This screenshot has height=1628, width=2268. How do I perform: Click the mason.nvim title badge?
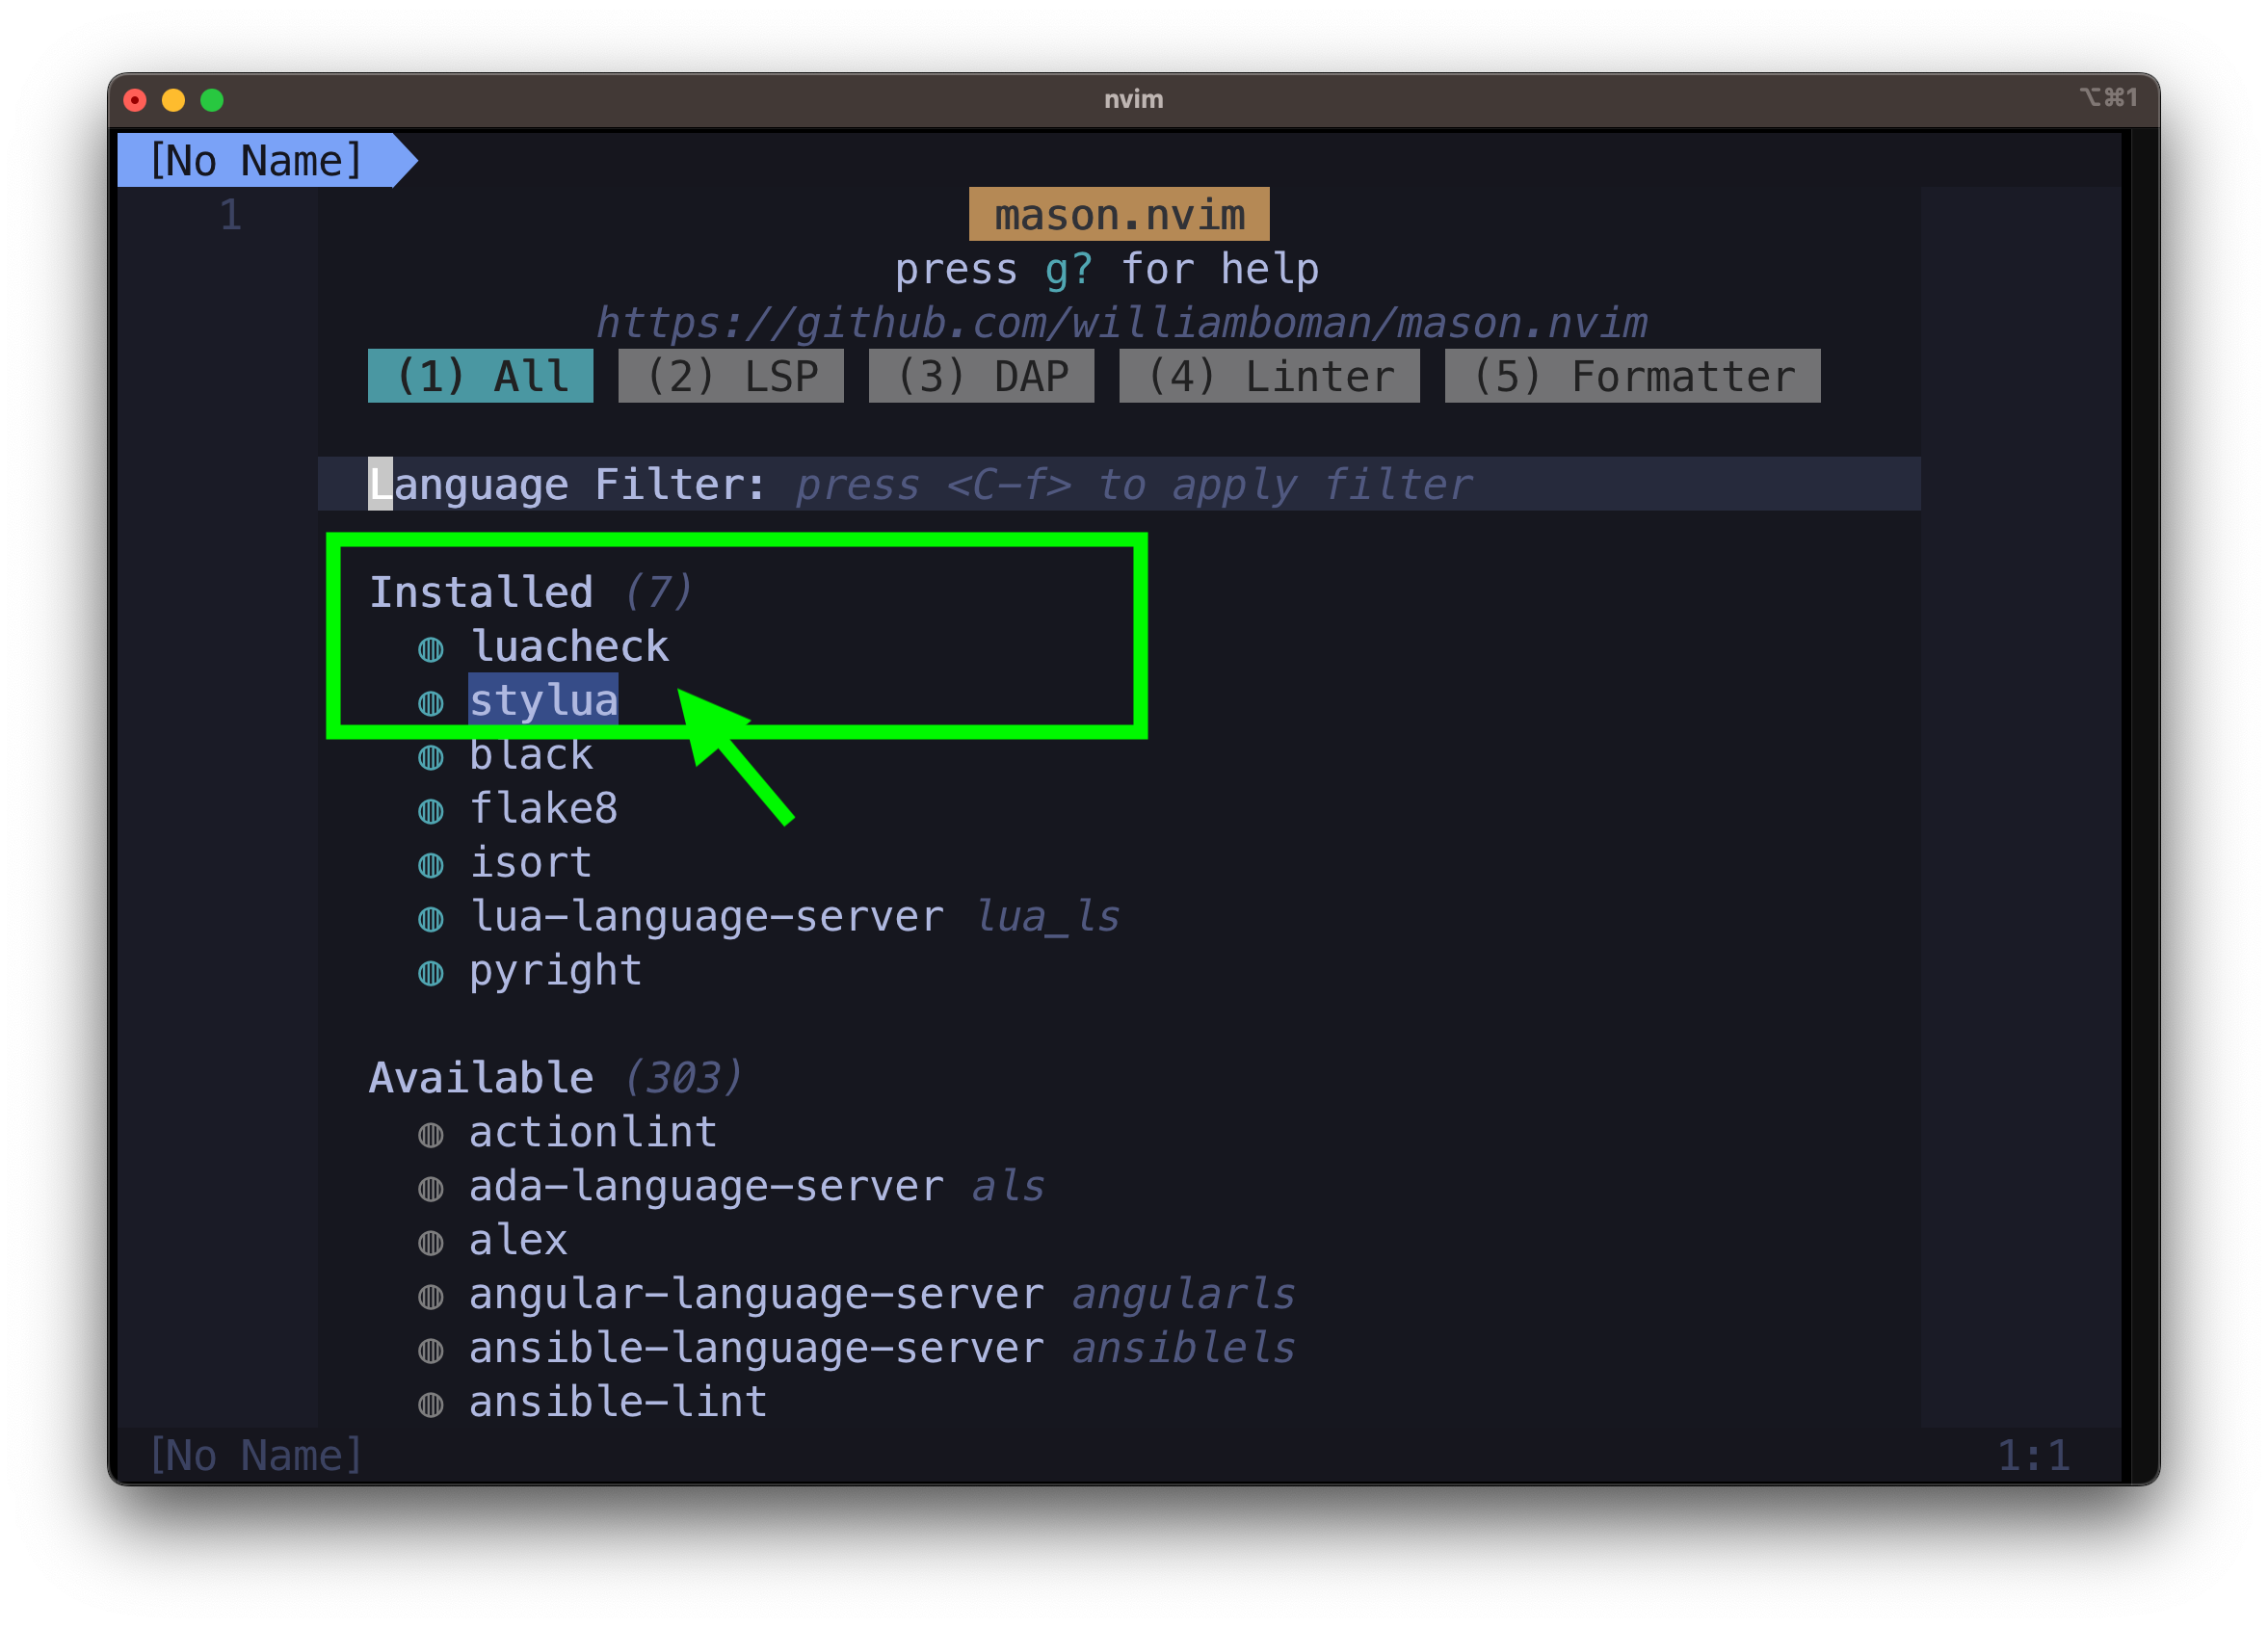(1119, 214)
